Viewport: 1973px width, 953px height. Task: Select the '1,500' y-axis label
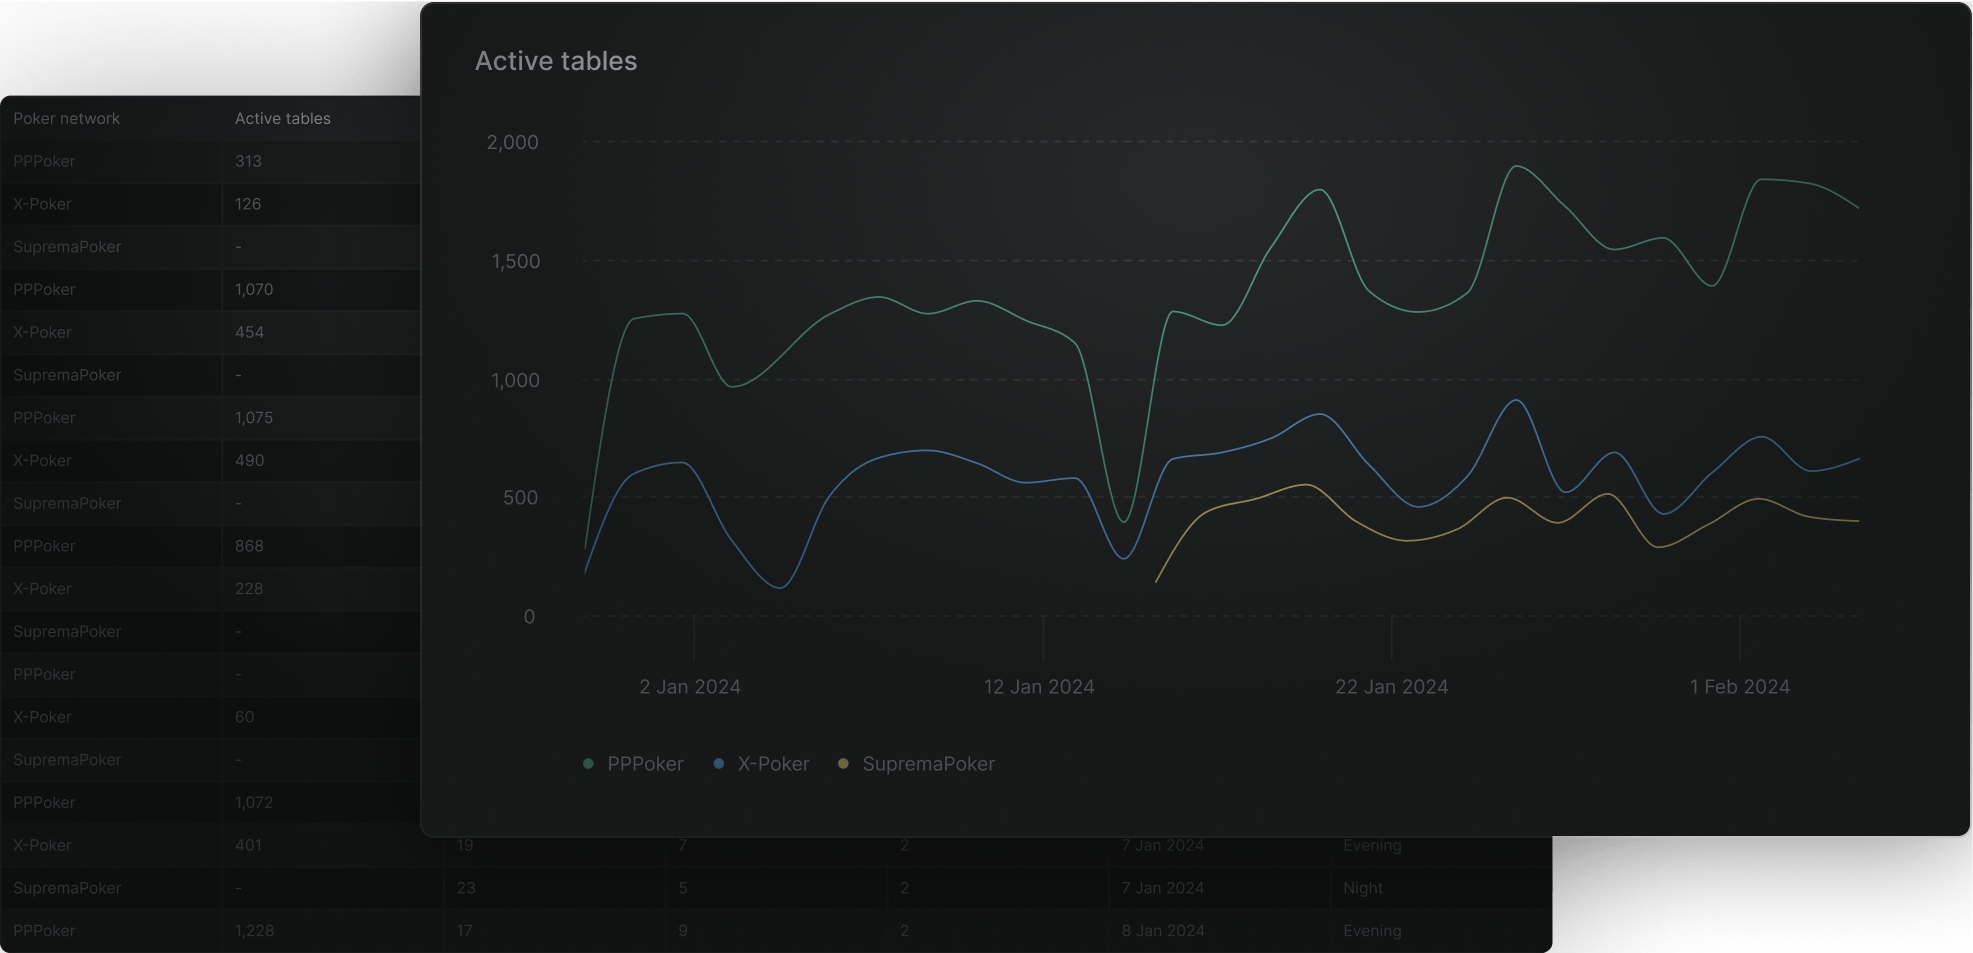point(515,261)
